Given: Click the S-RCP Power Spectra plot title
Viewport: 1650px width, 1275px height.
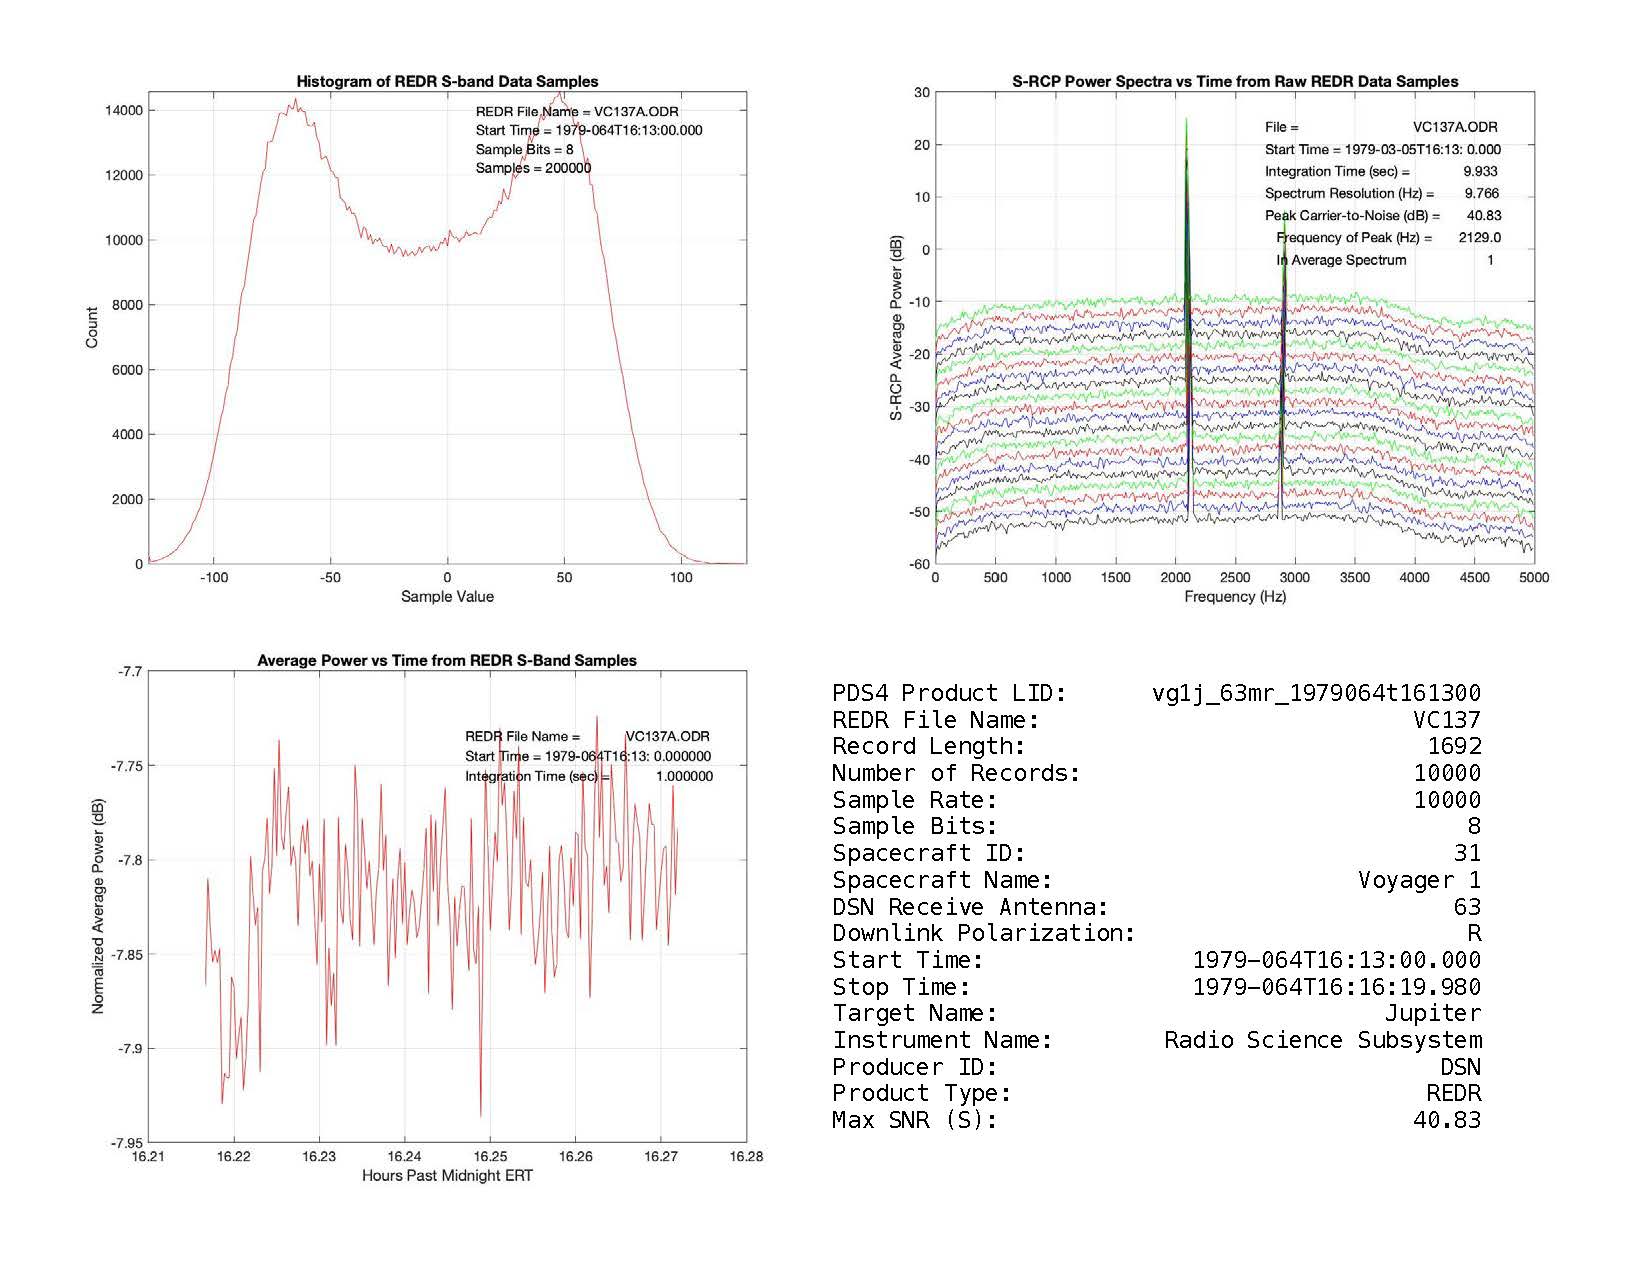Looking at the screenshot, I should tap(1235, 82).
